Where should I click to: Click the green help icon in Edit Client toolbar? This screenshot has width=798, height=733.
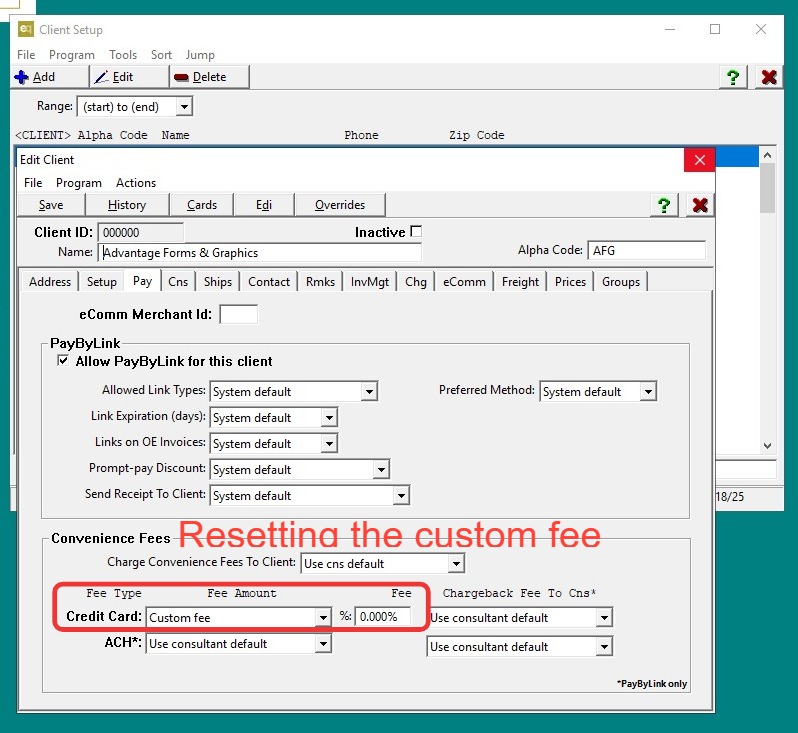(x=664, y=205)
